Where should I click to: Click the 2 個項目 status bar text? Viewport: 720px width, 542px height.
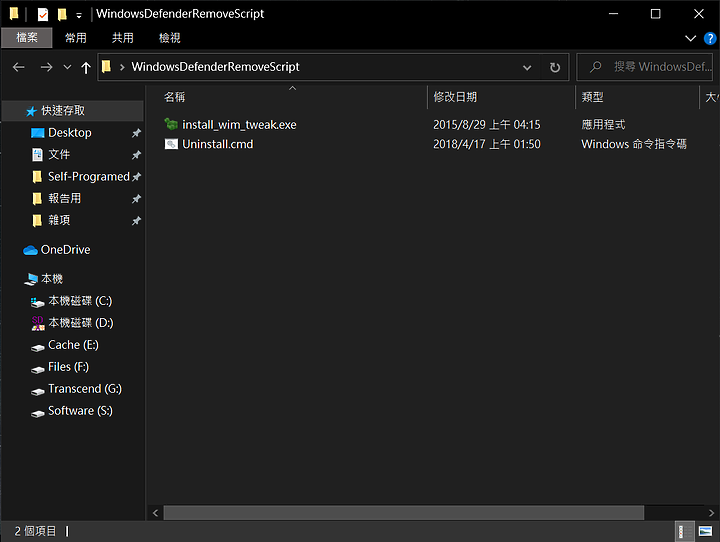tap(35, 531)
